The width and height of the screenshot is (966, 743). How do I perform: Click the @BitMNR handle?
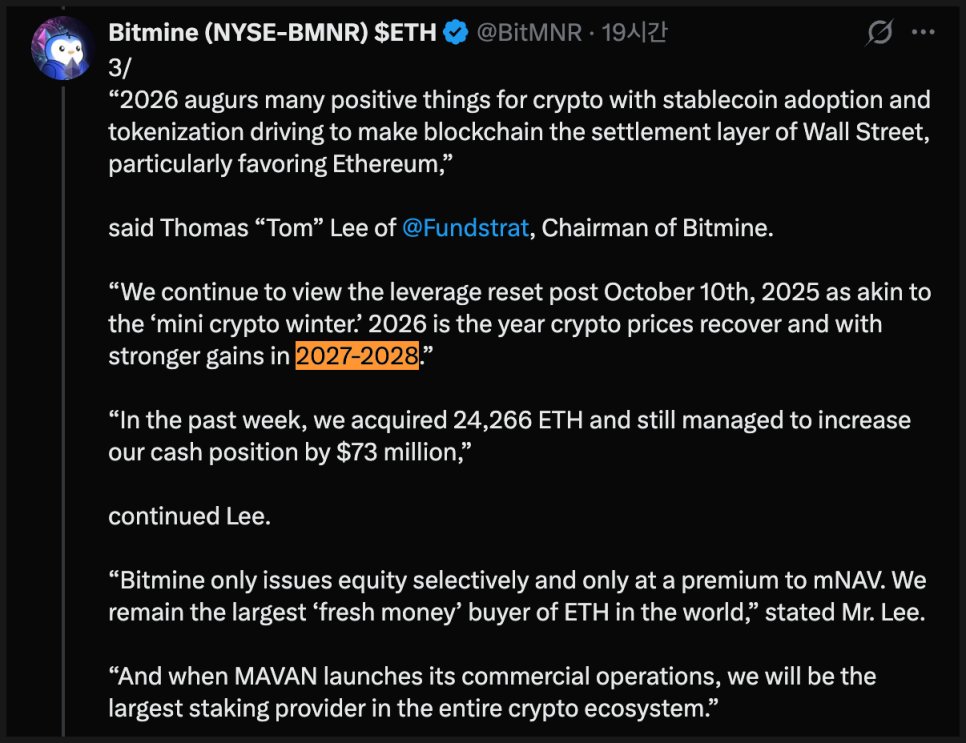click(528, 33)
